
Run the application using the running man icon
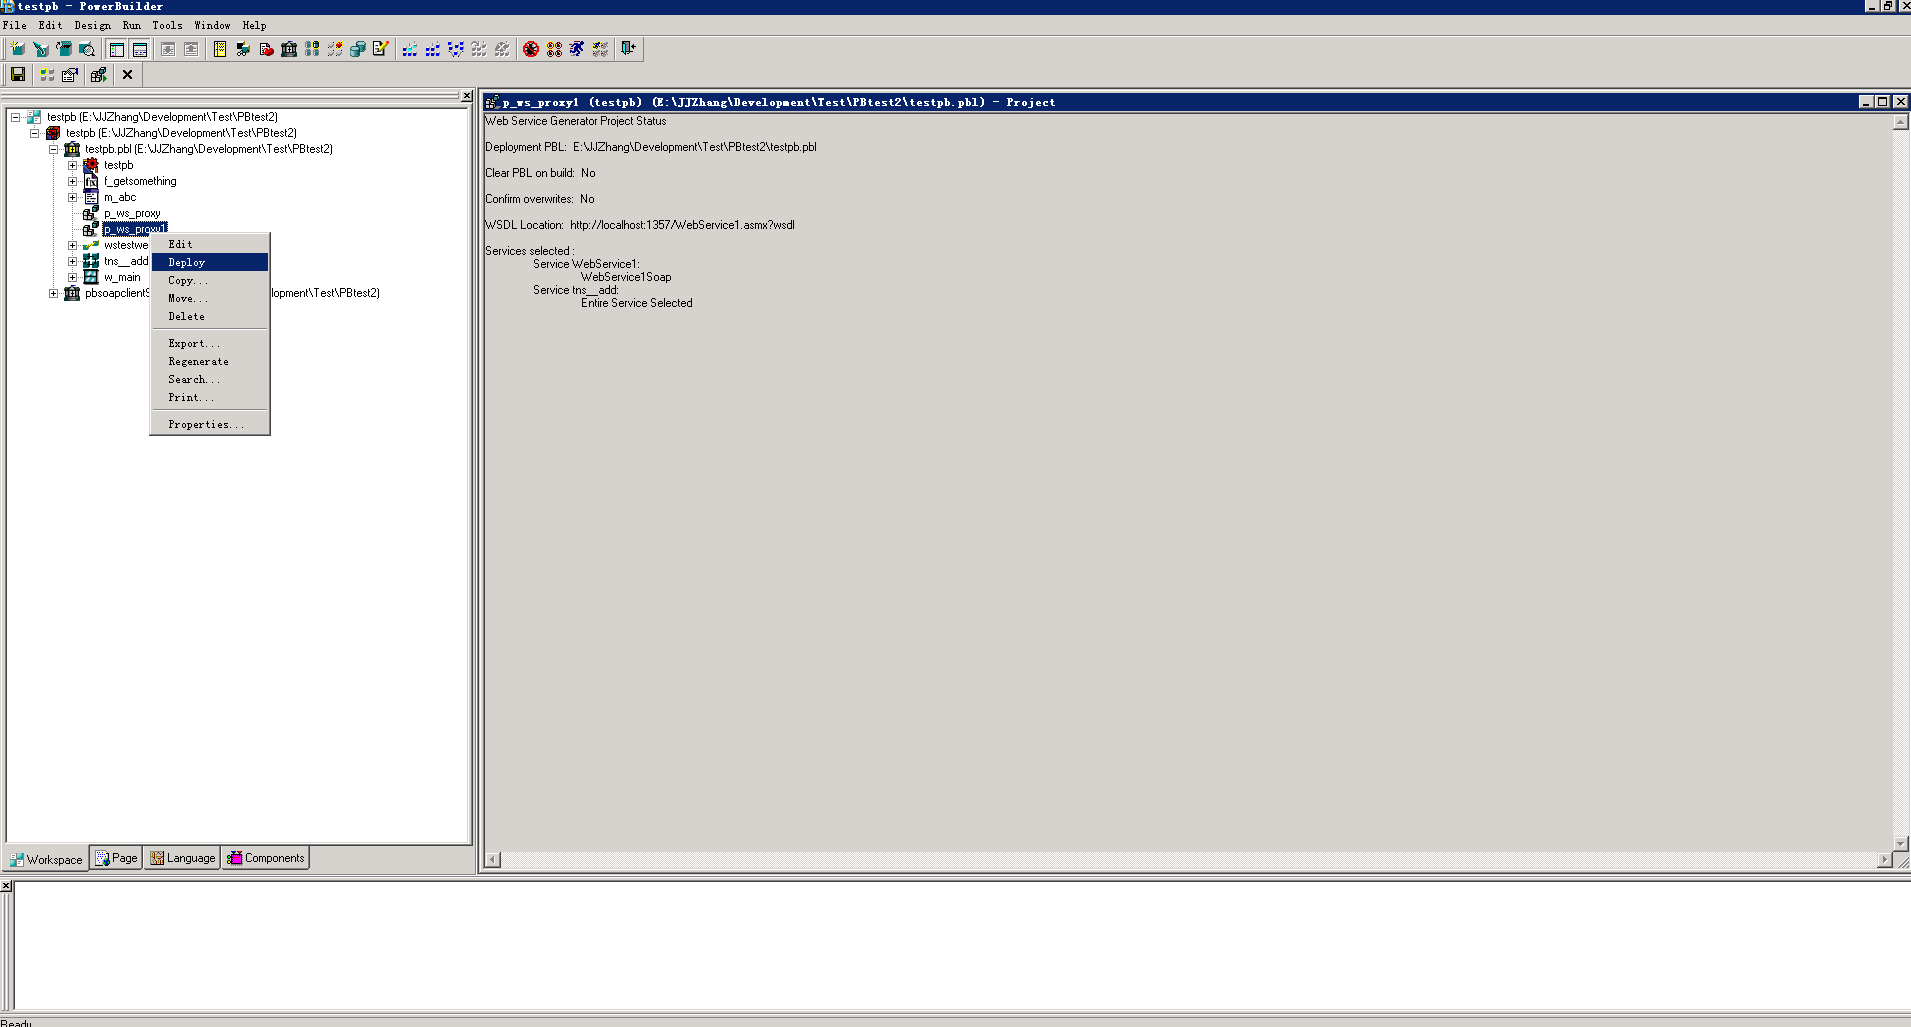[x=577, y=49]
